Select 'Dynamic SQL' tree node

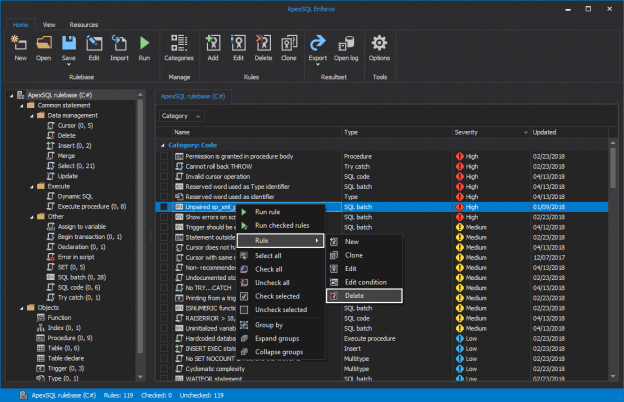(75, 196)
